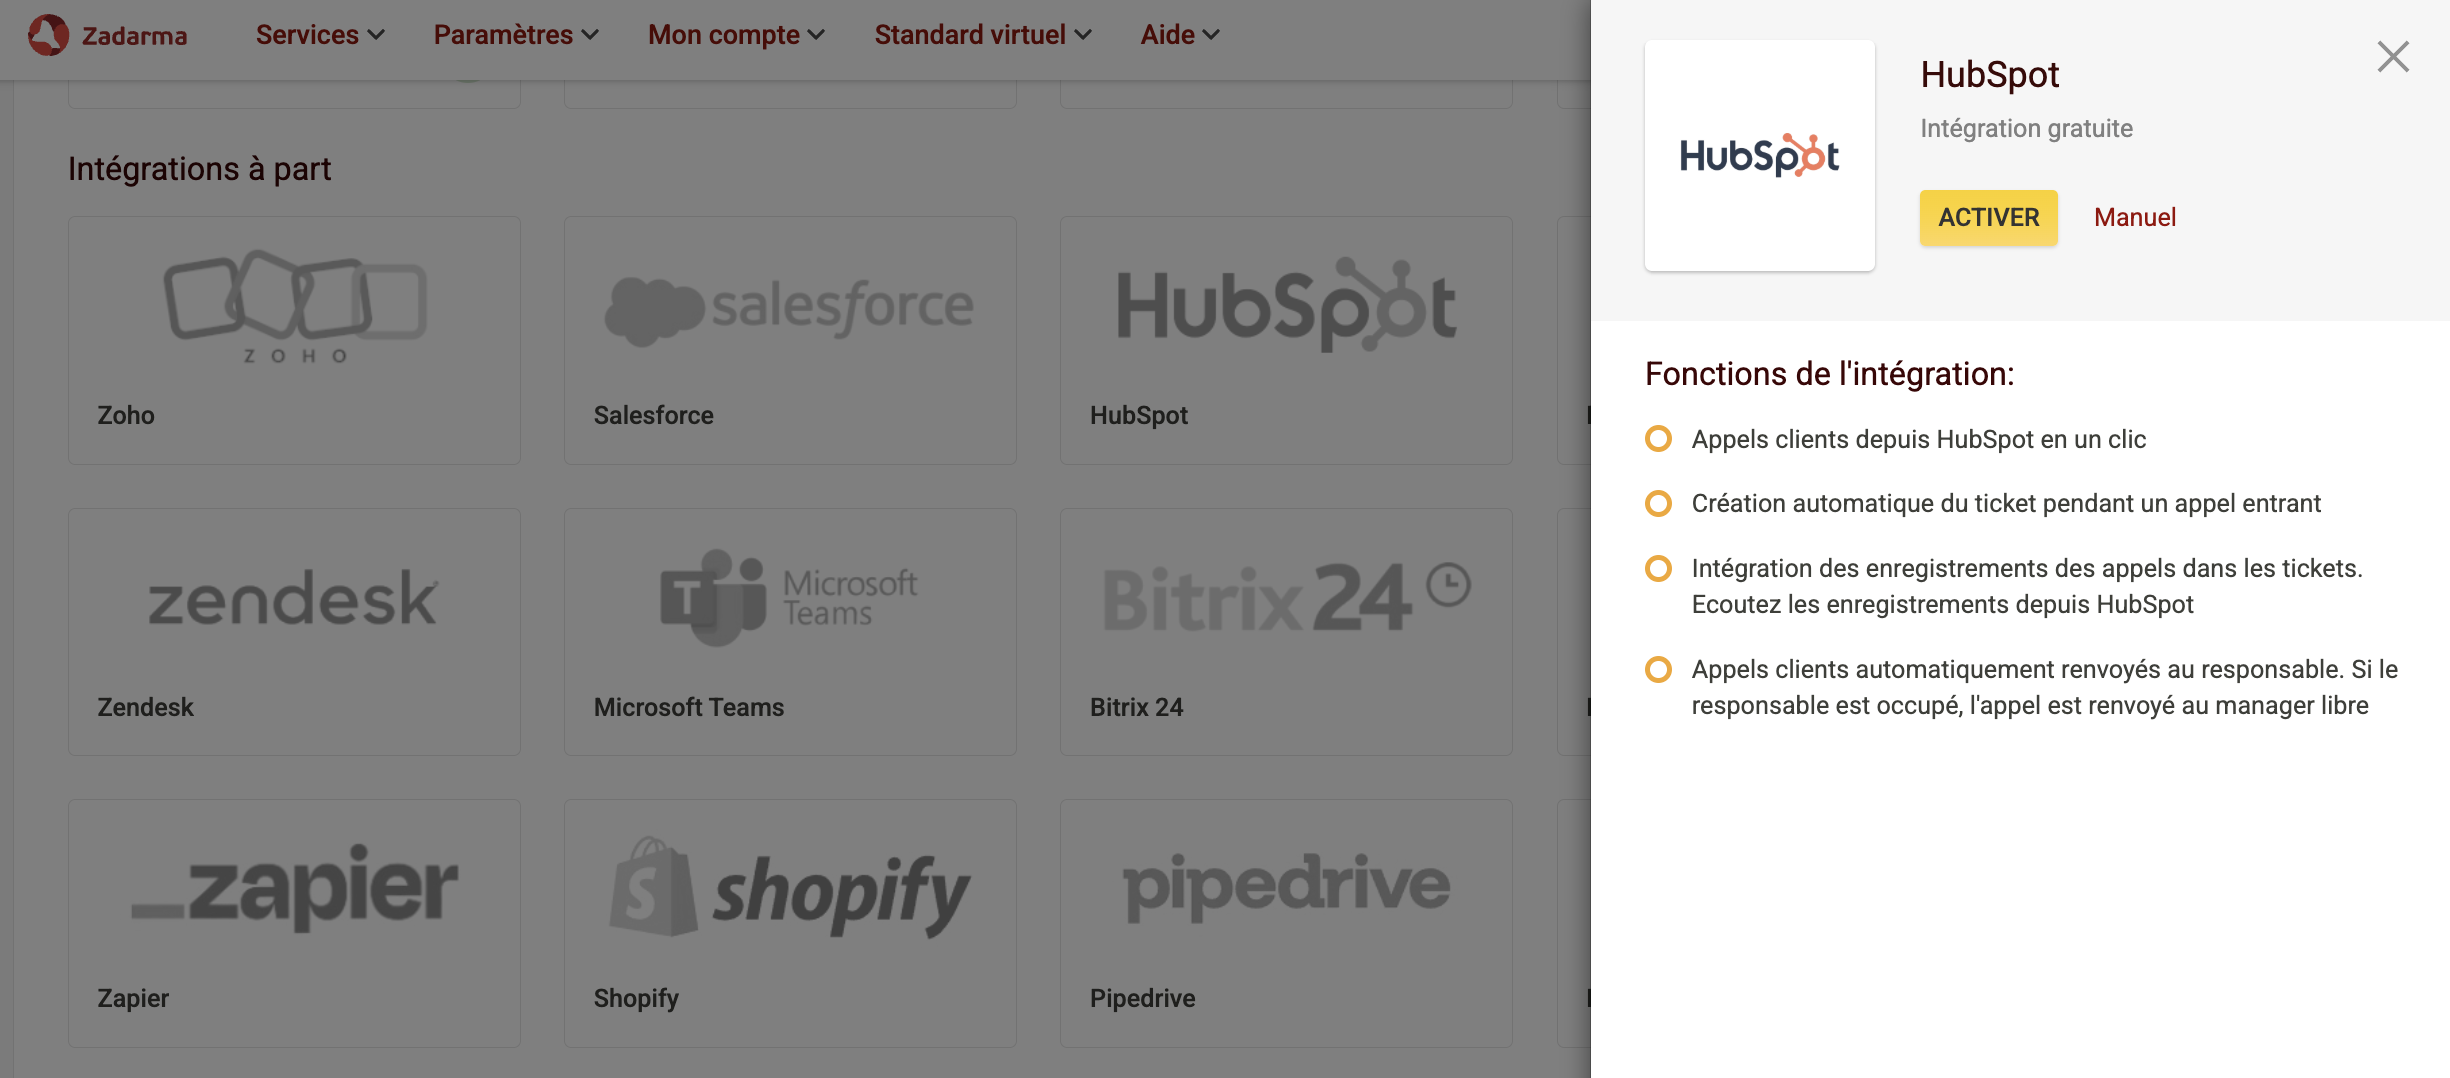The image size is (2450, 1078).
Task: Click the HubSpot logo in the panel
Action: [x=1760, y=156]
